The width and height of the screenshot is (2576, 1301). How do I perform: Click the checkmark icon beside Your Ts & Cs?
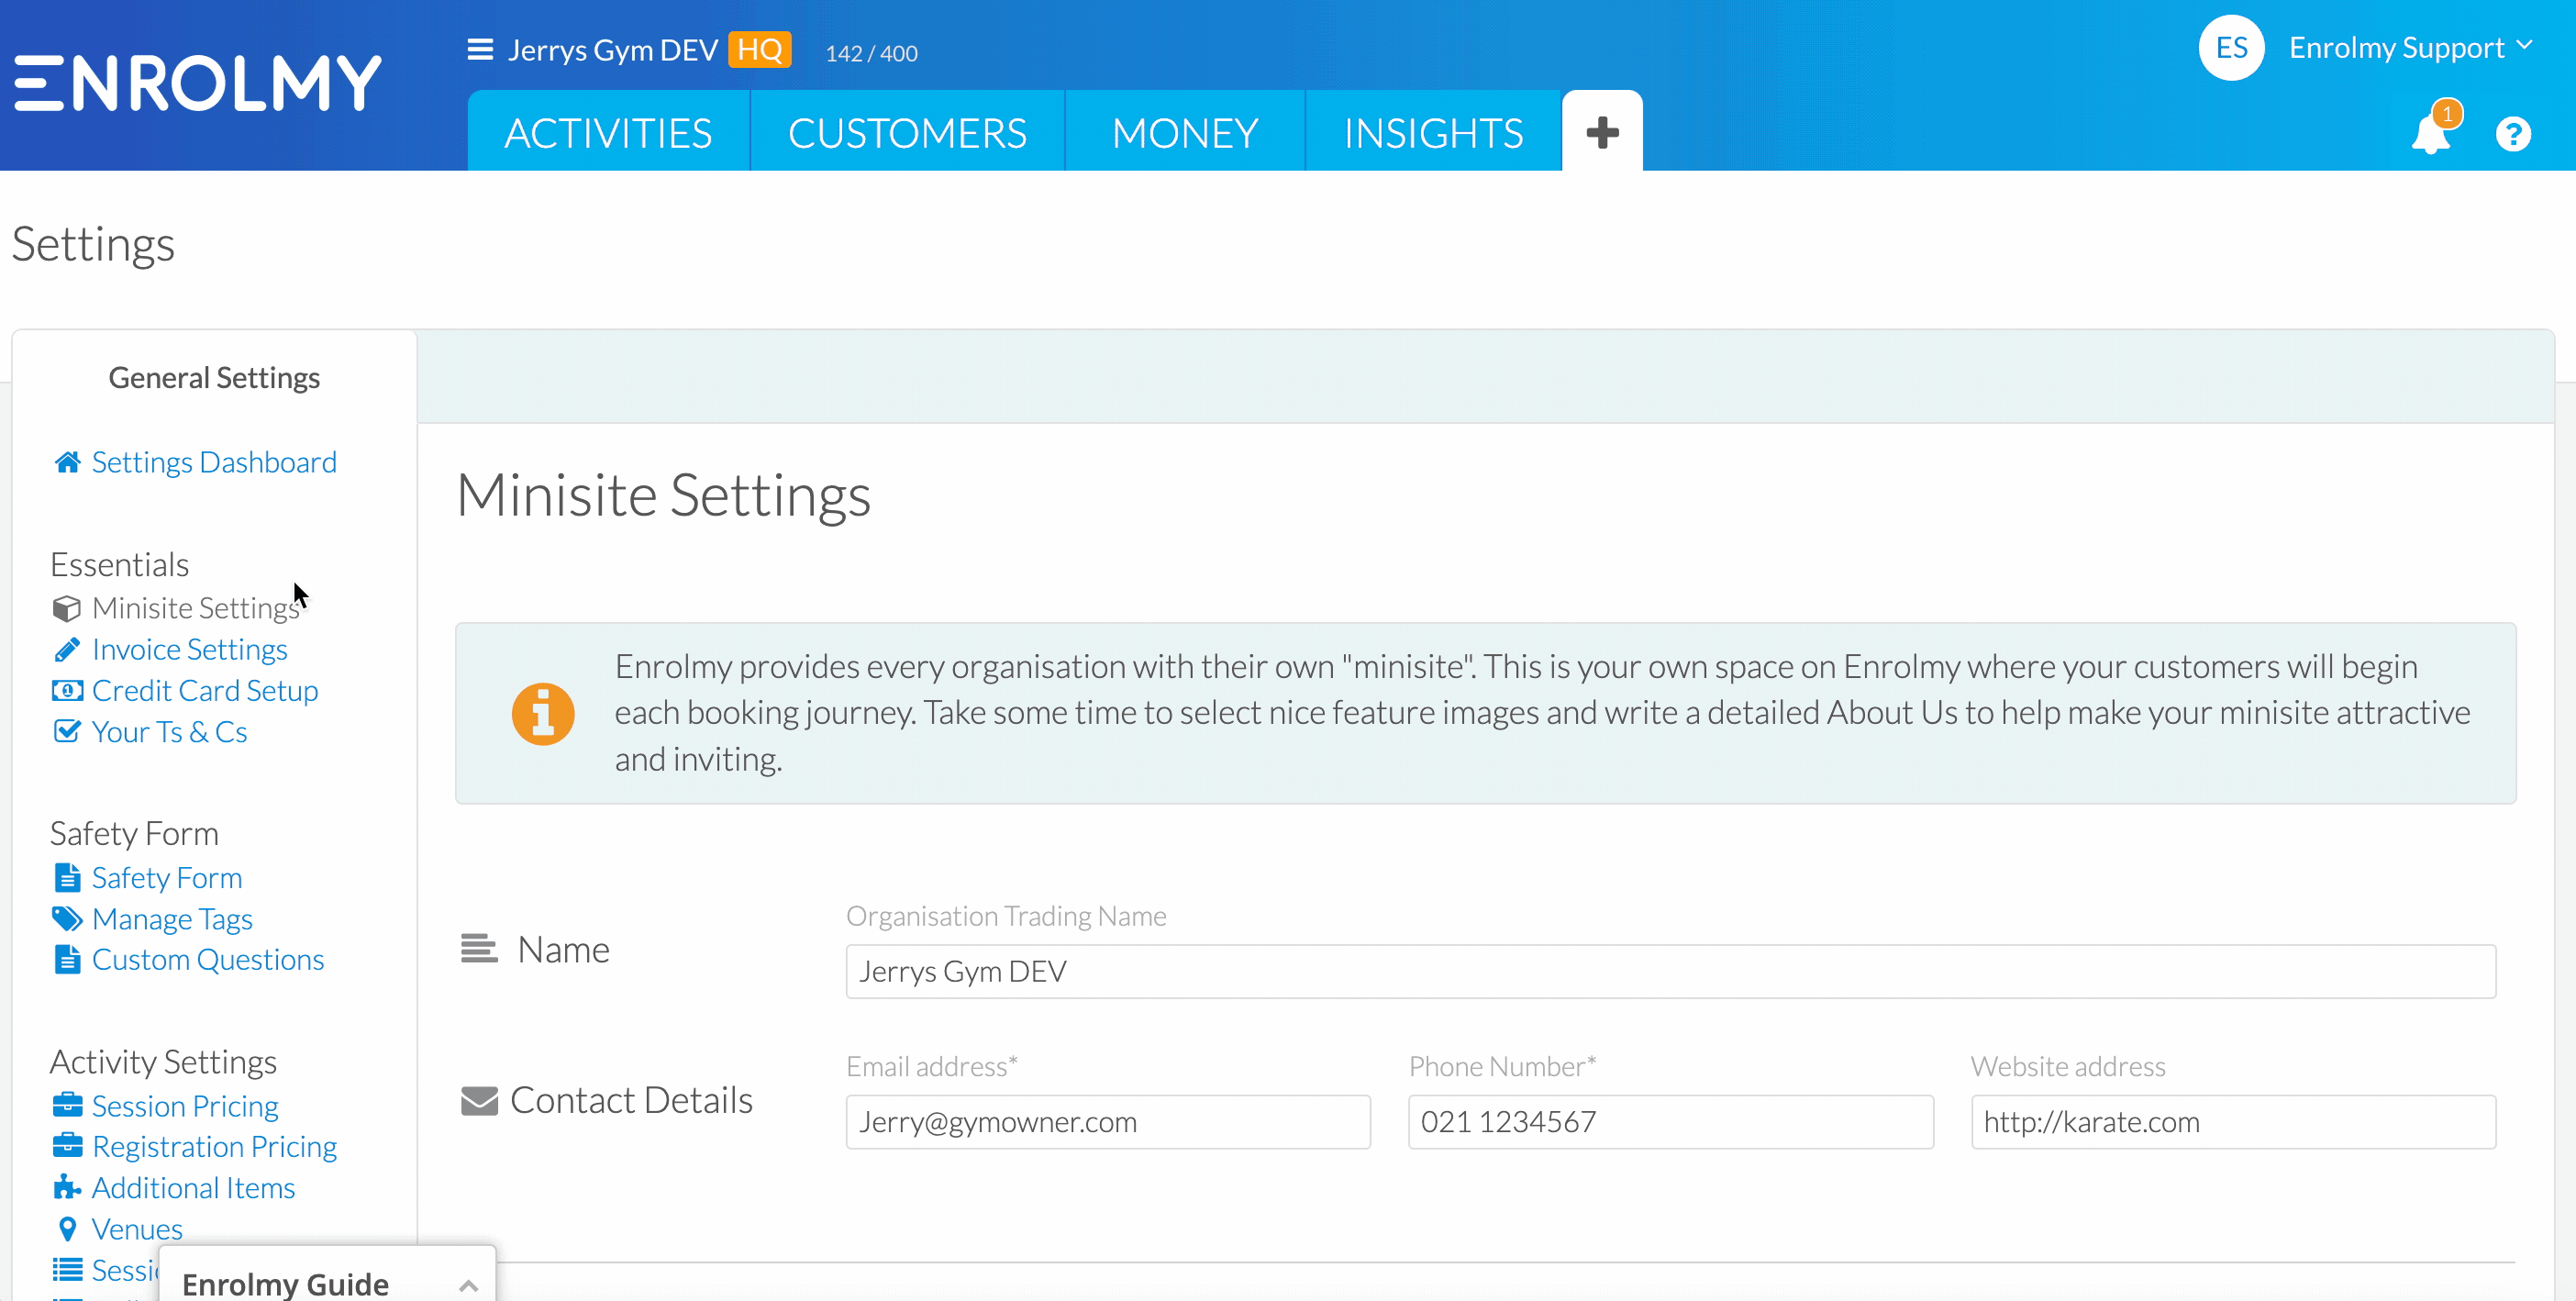[x=67, y=732]
